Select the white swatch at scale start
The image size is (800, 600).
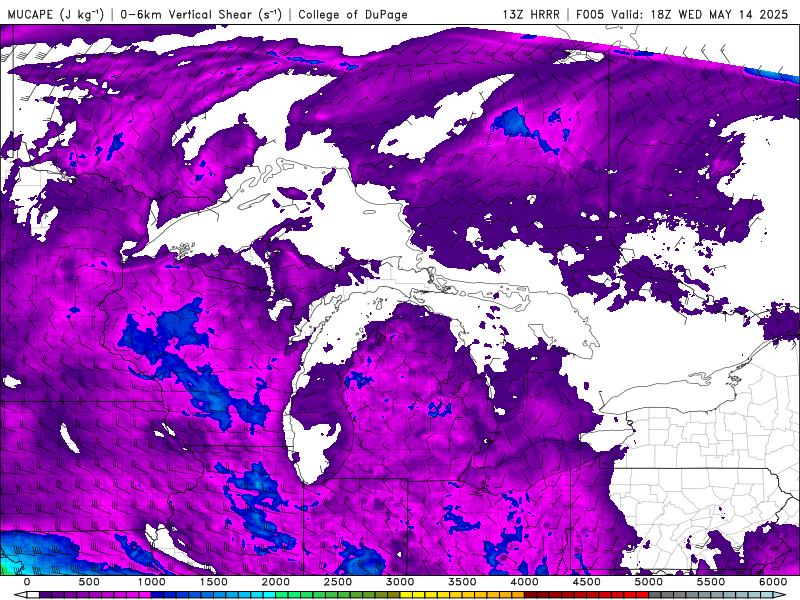coord(33,594)
